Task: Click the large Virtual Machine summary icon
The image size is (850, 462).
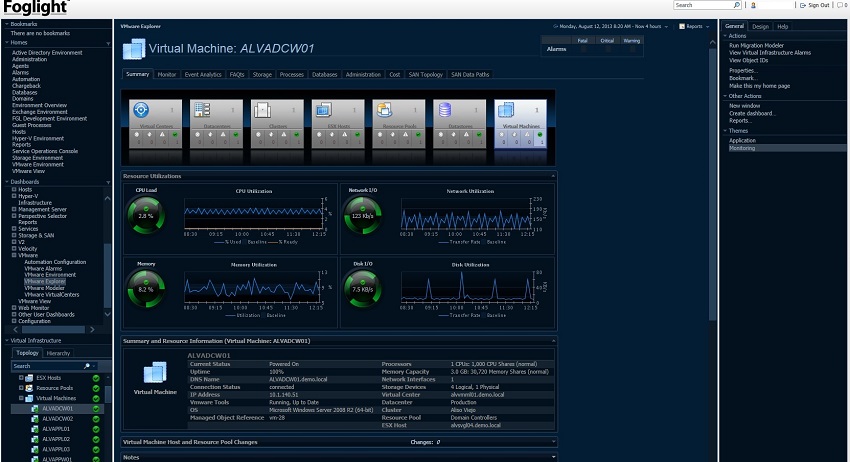Action: pyautogui.click(x=155, y=373)
